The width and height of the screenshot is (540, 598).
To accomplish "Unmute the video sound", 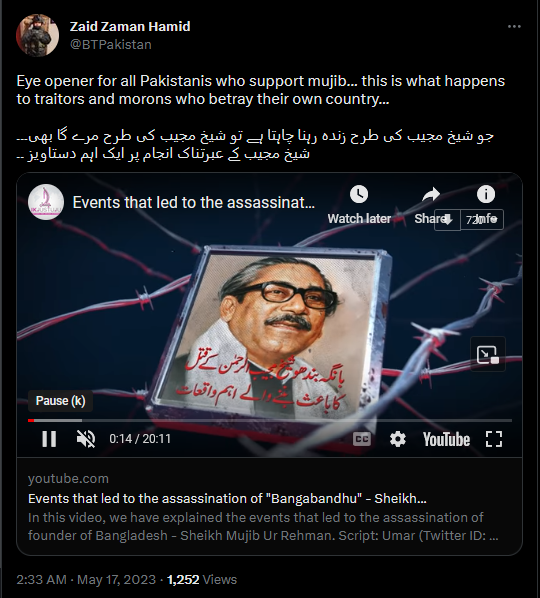I will click(x=86, y=439).
